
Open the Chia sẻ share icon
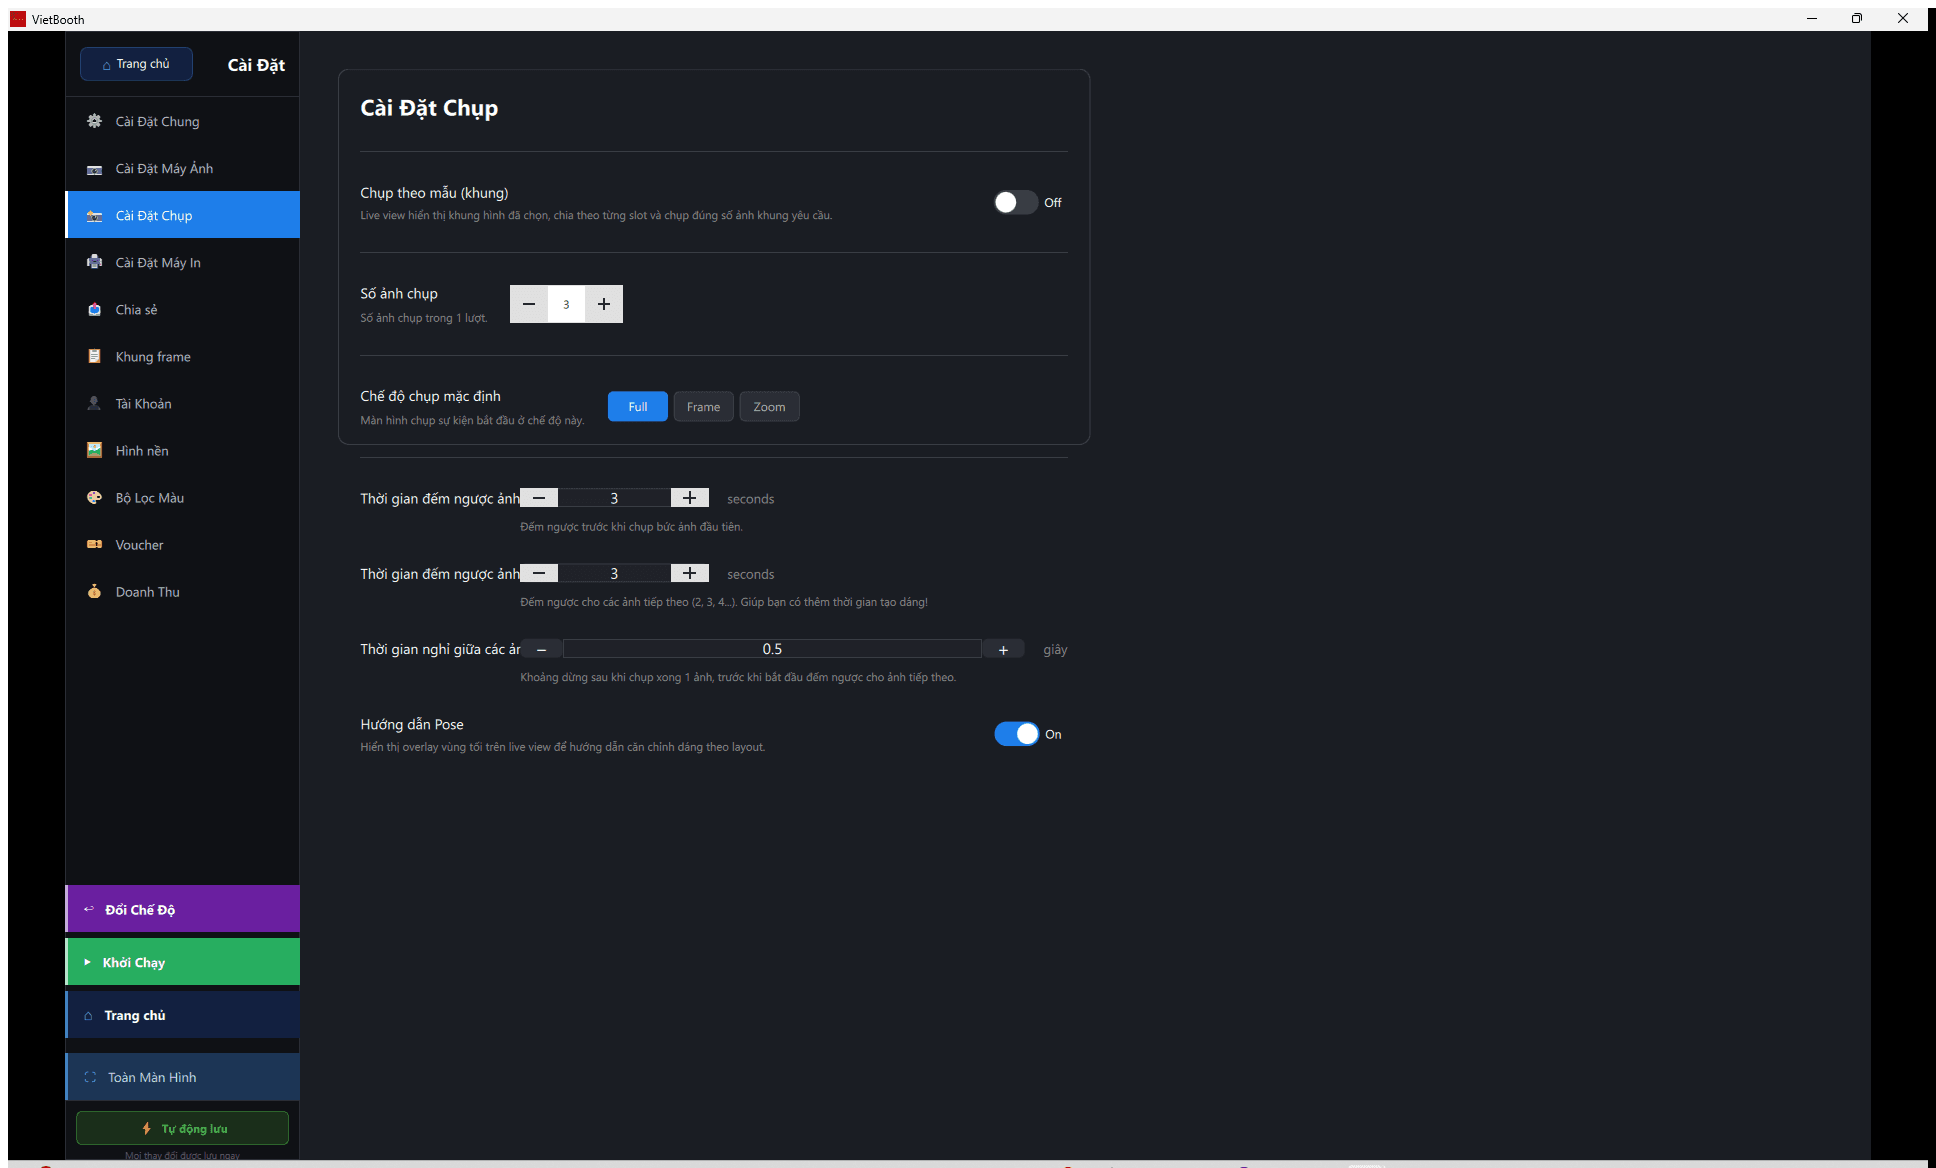coord(94,309)
